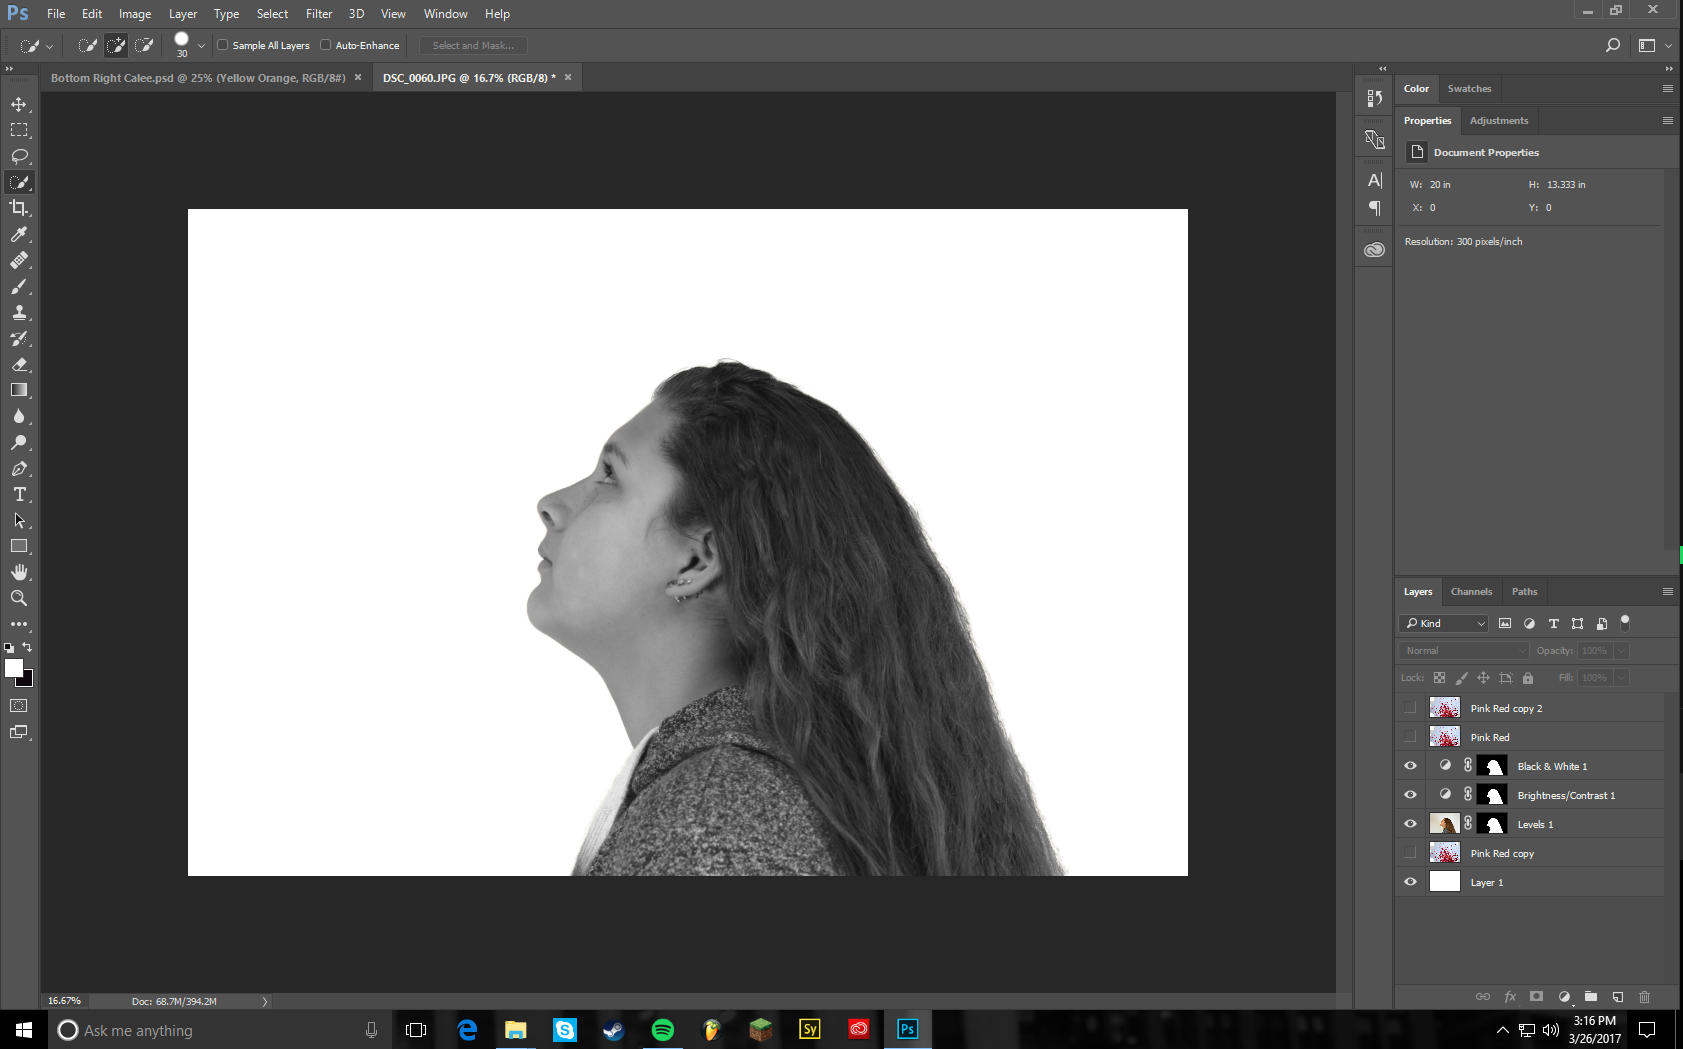The height and width of the screenshot is (1049, 1683).
Task: Open the Properties panel options menu
Action: coord(1667,120)
